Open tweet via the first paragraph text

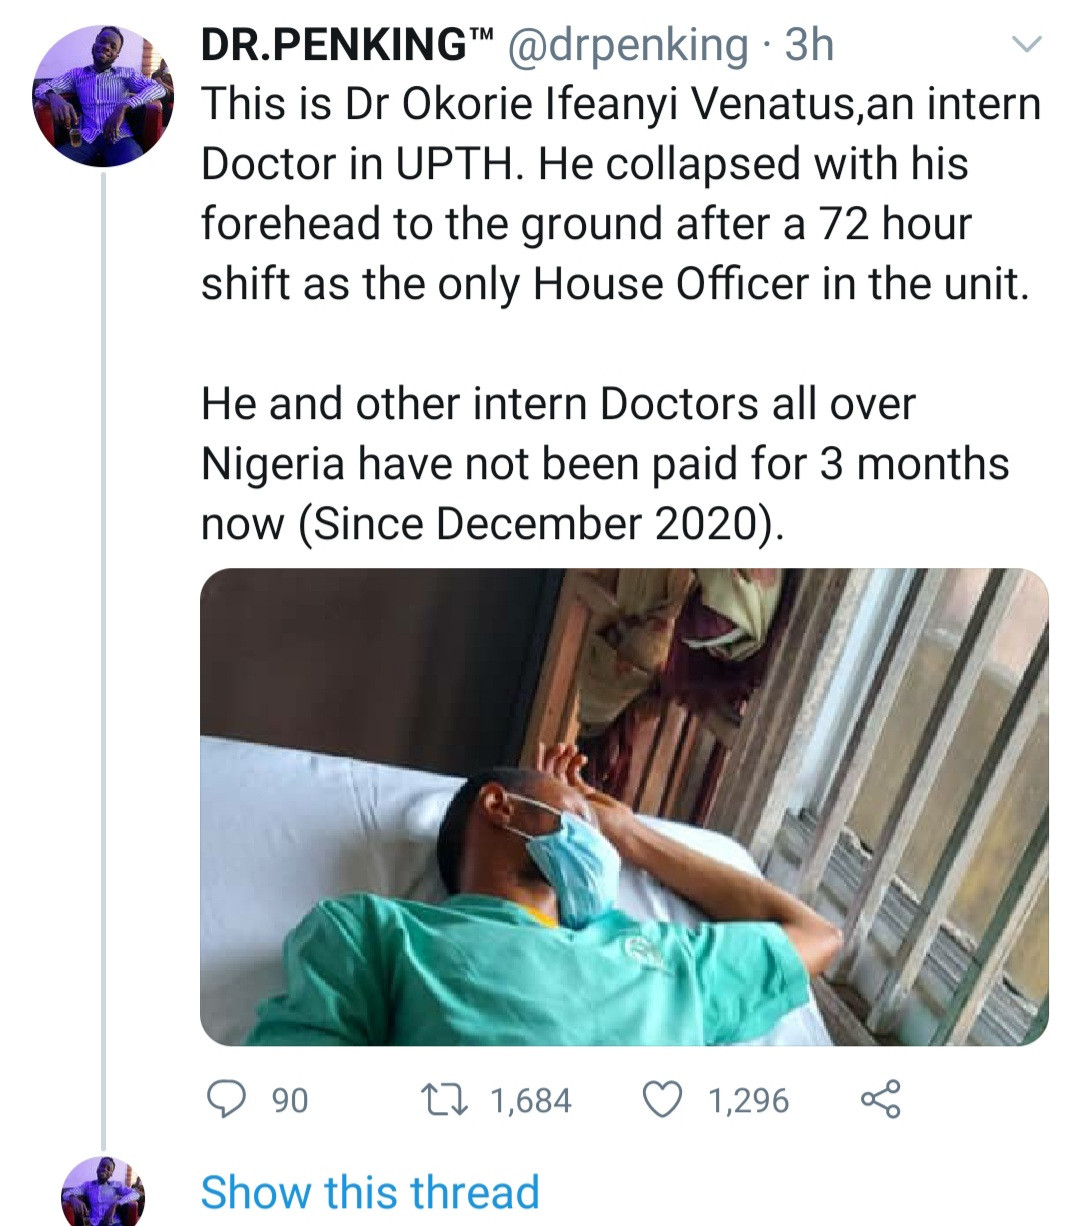coord(620,194)
